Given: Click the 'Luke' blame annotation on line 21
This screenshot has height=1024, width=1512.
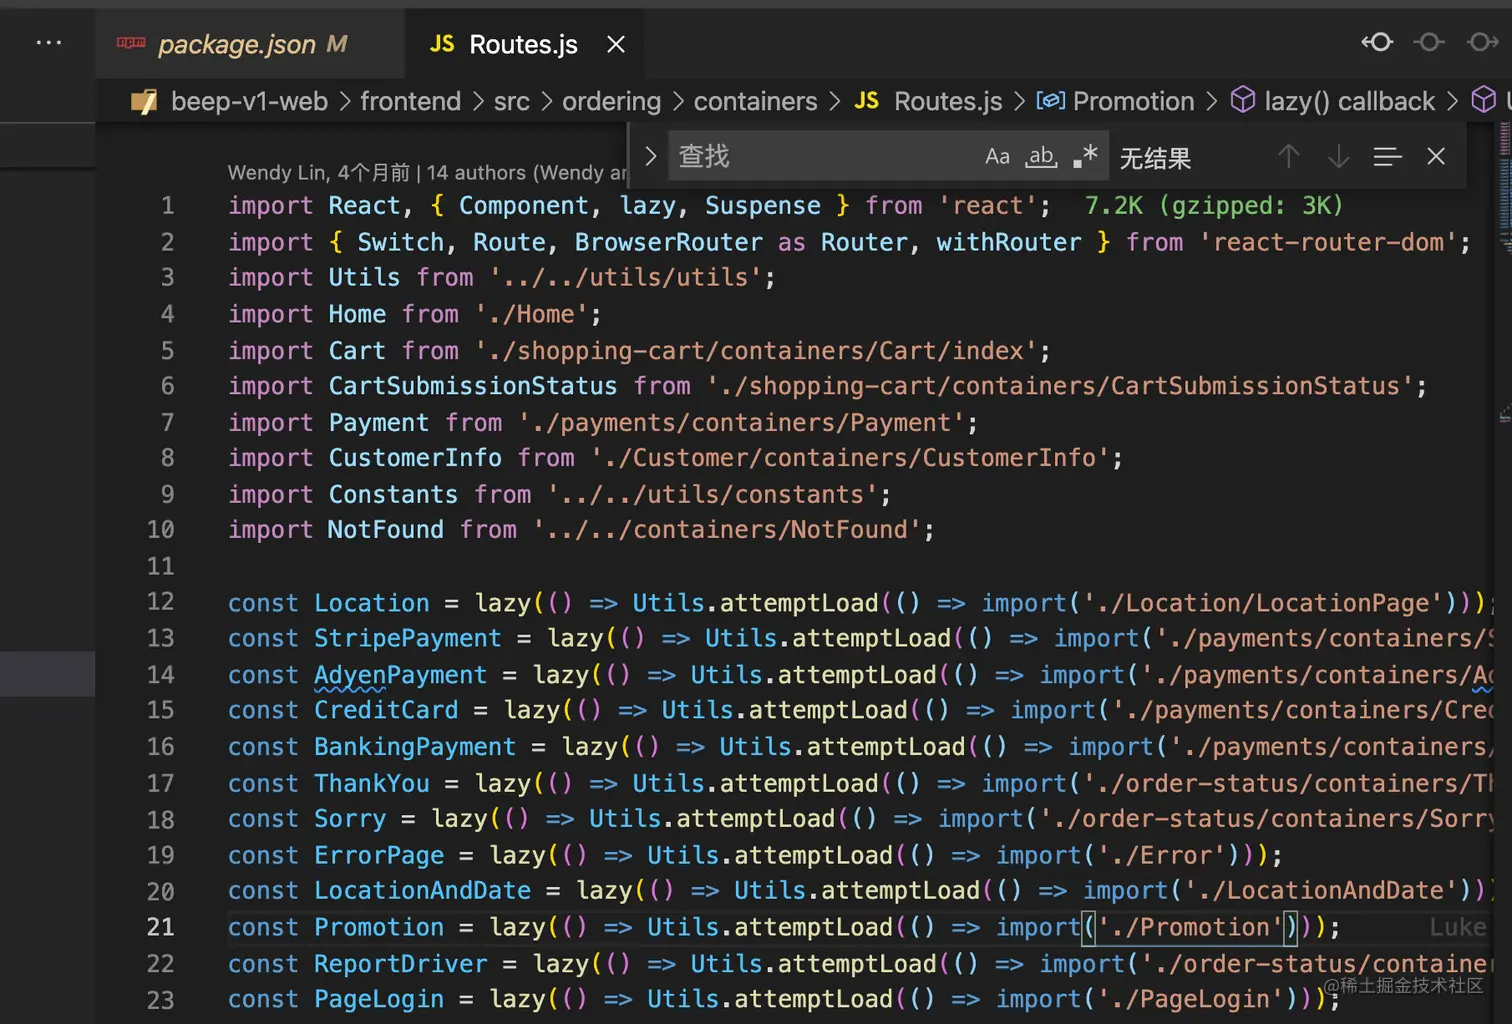Looking at the screenshot, I should point(1457,928).
